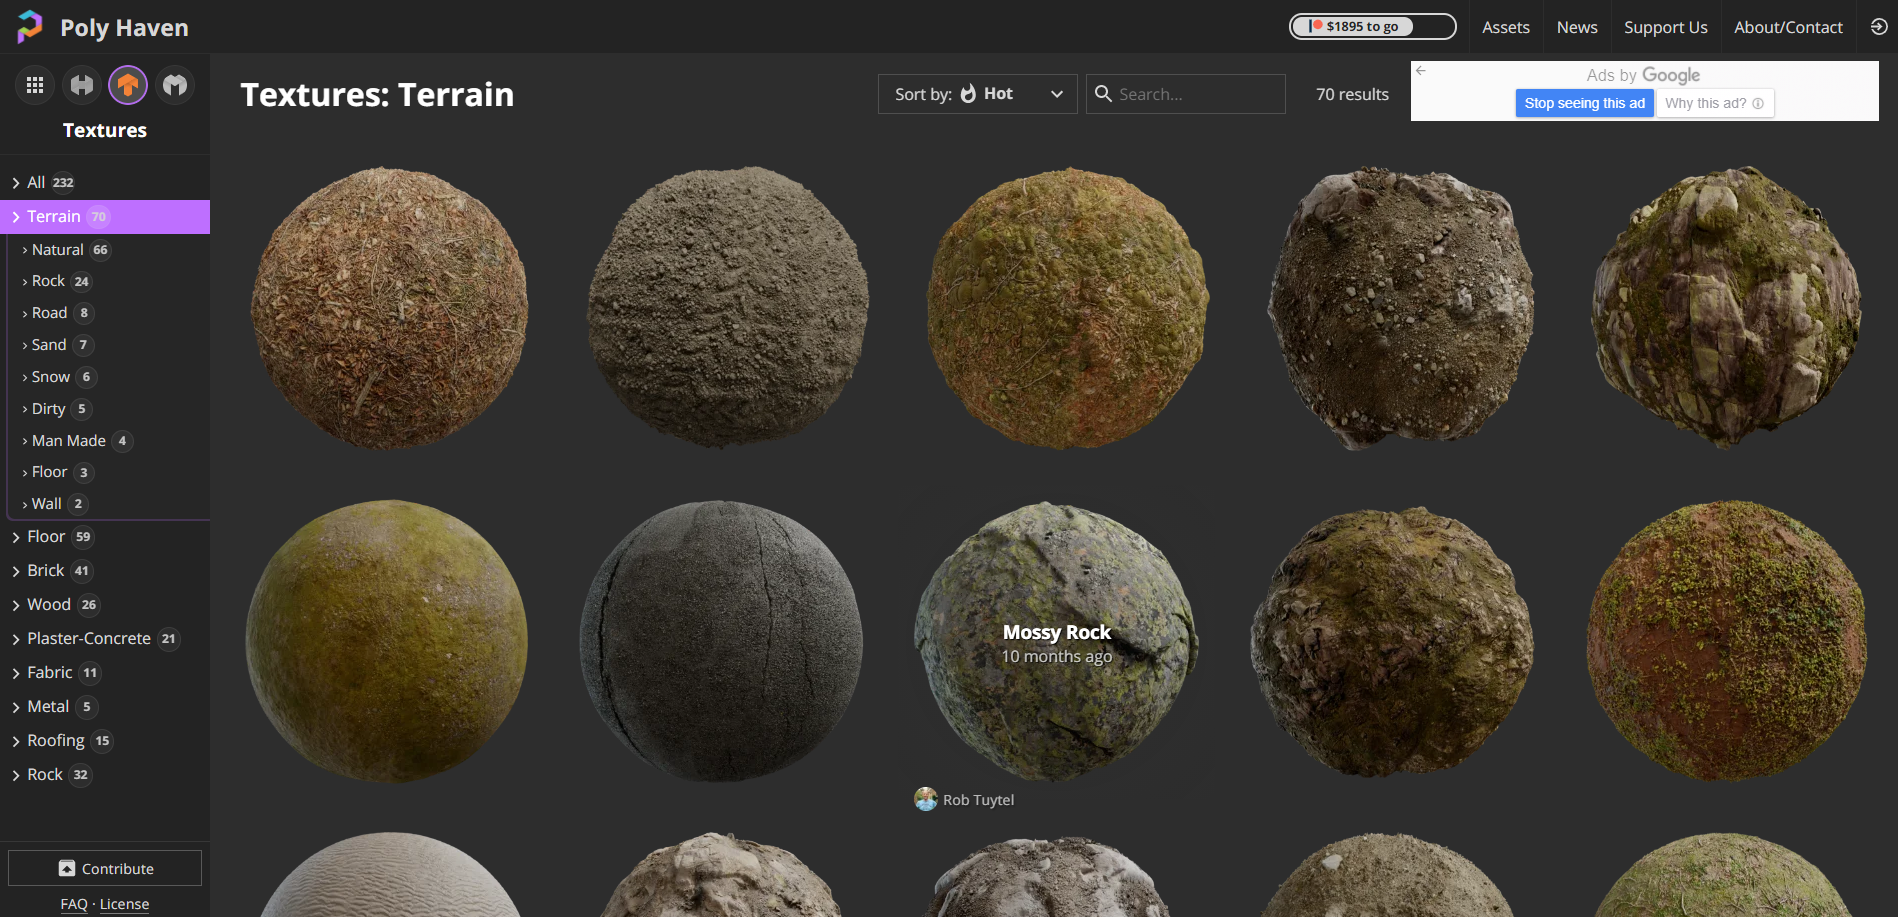Click the back arrow on the Google ad

point(1421,71)
